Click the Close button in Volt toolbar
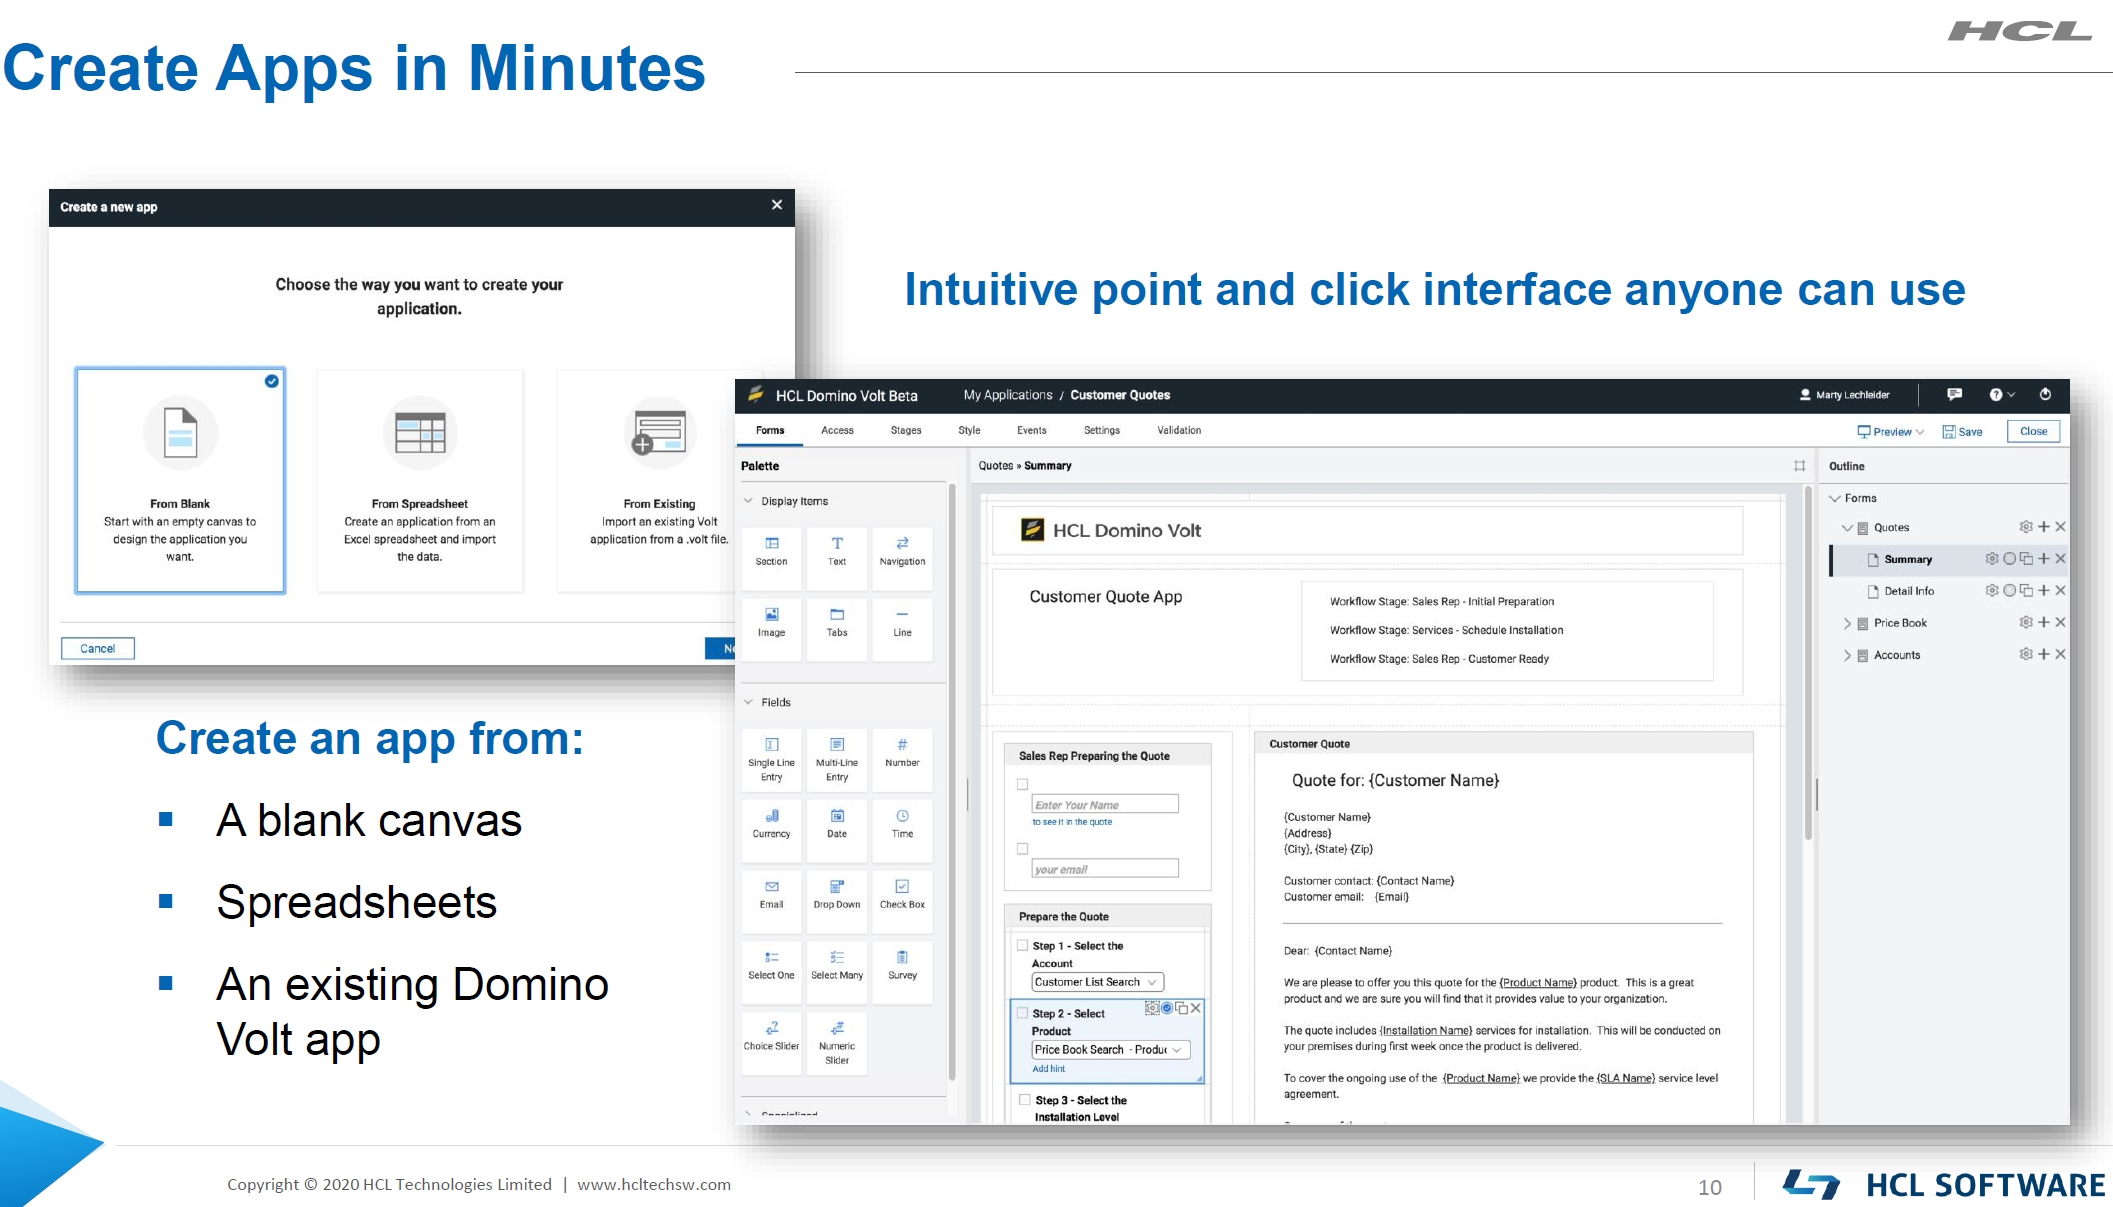The height and width of the screenshot is (1207, 2113). pos(2033,431)
